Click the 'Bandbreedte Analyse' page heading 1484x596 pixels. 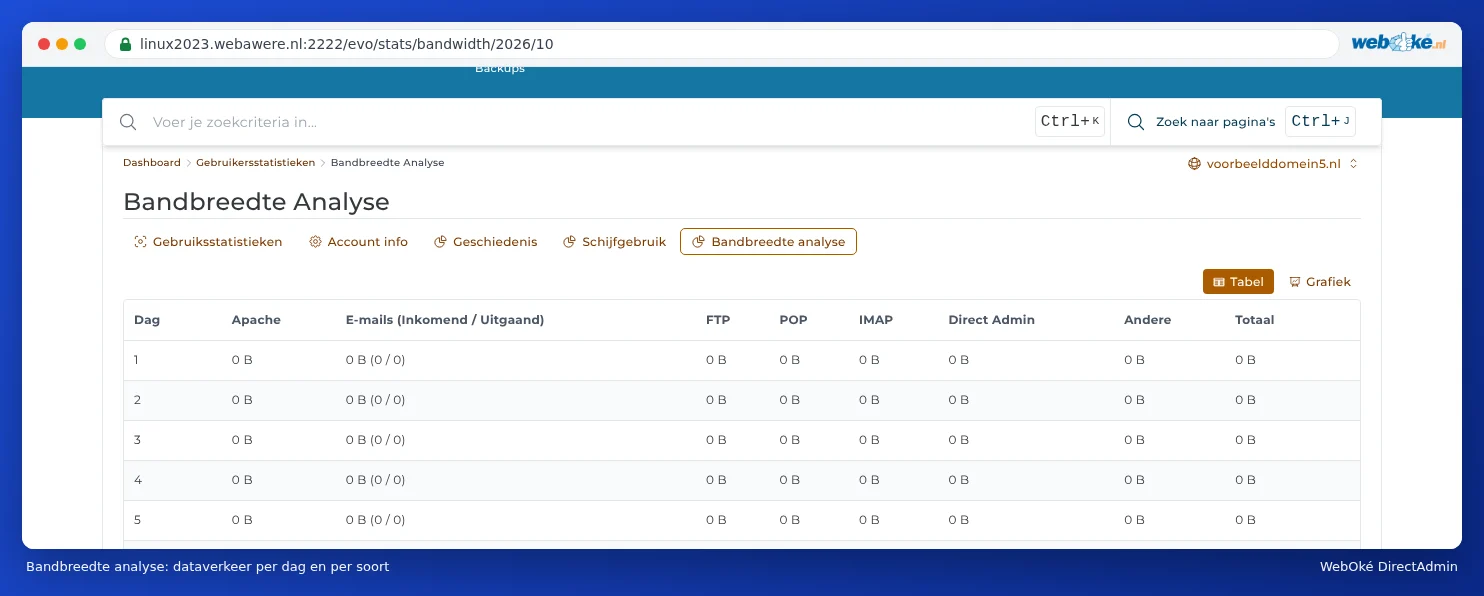(x=256, y=201)
